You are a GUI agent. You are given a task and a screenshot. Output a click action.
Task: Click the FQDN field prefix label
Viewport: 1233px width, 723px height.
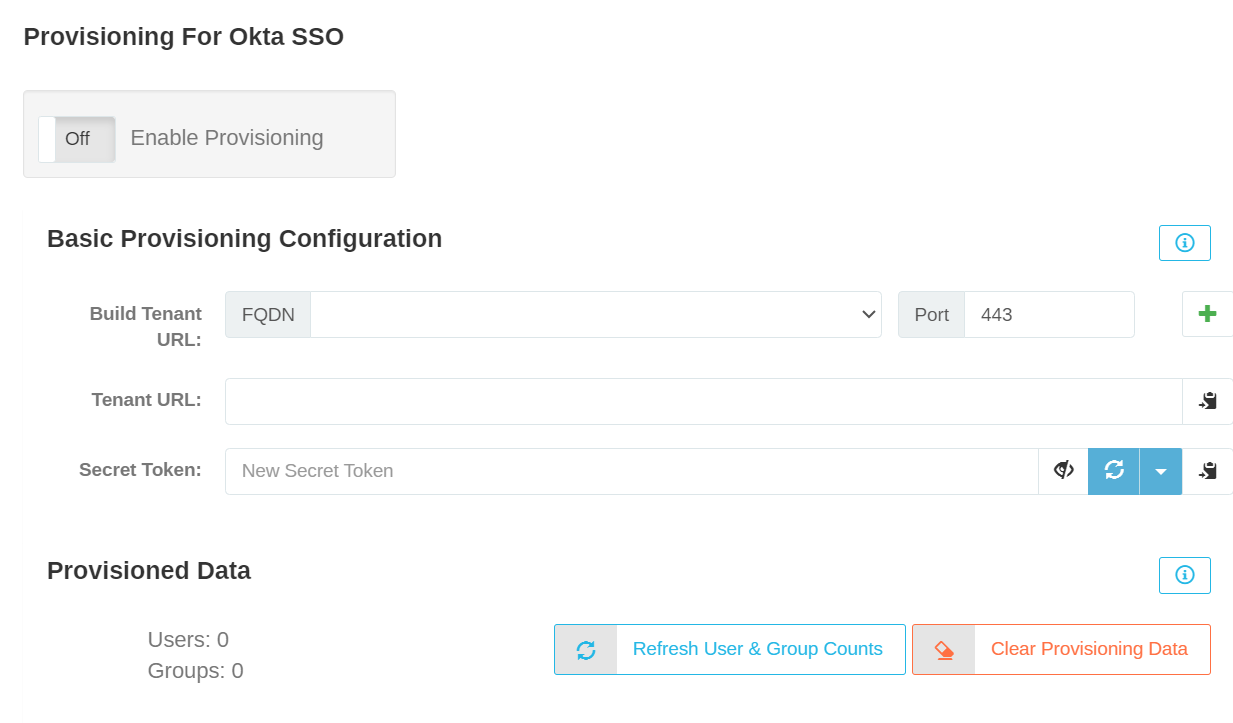point(268,315)
